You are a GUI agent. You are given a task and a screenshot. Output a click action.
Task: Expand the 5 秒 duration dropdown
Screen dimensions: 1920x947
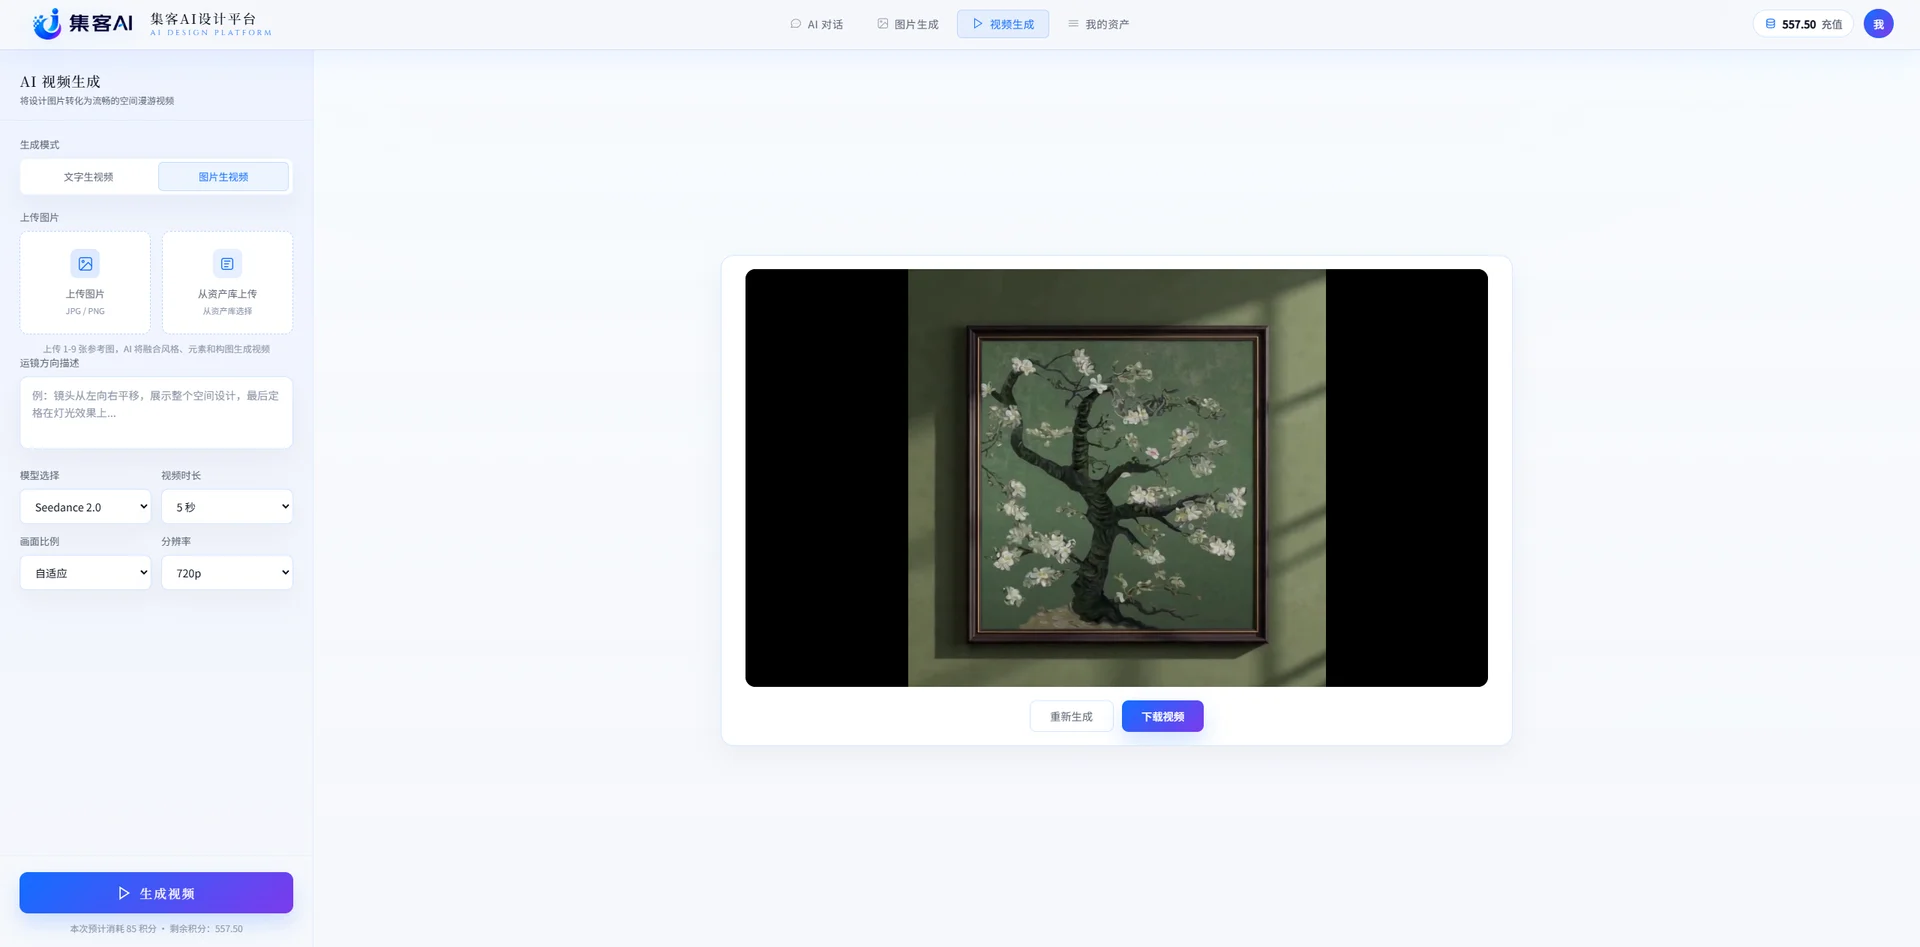click(x=227, y=507)
